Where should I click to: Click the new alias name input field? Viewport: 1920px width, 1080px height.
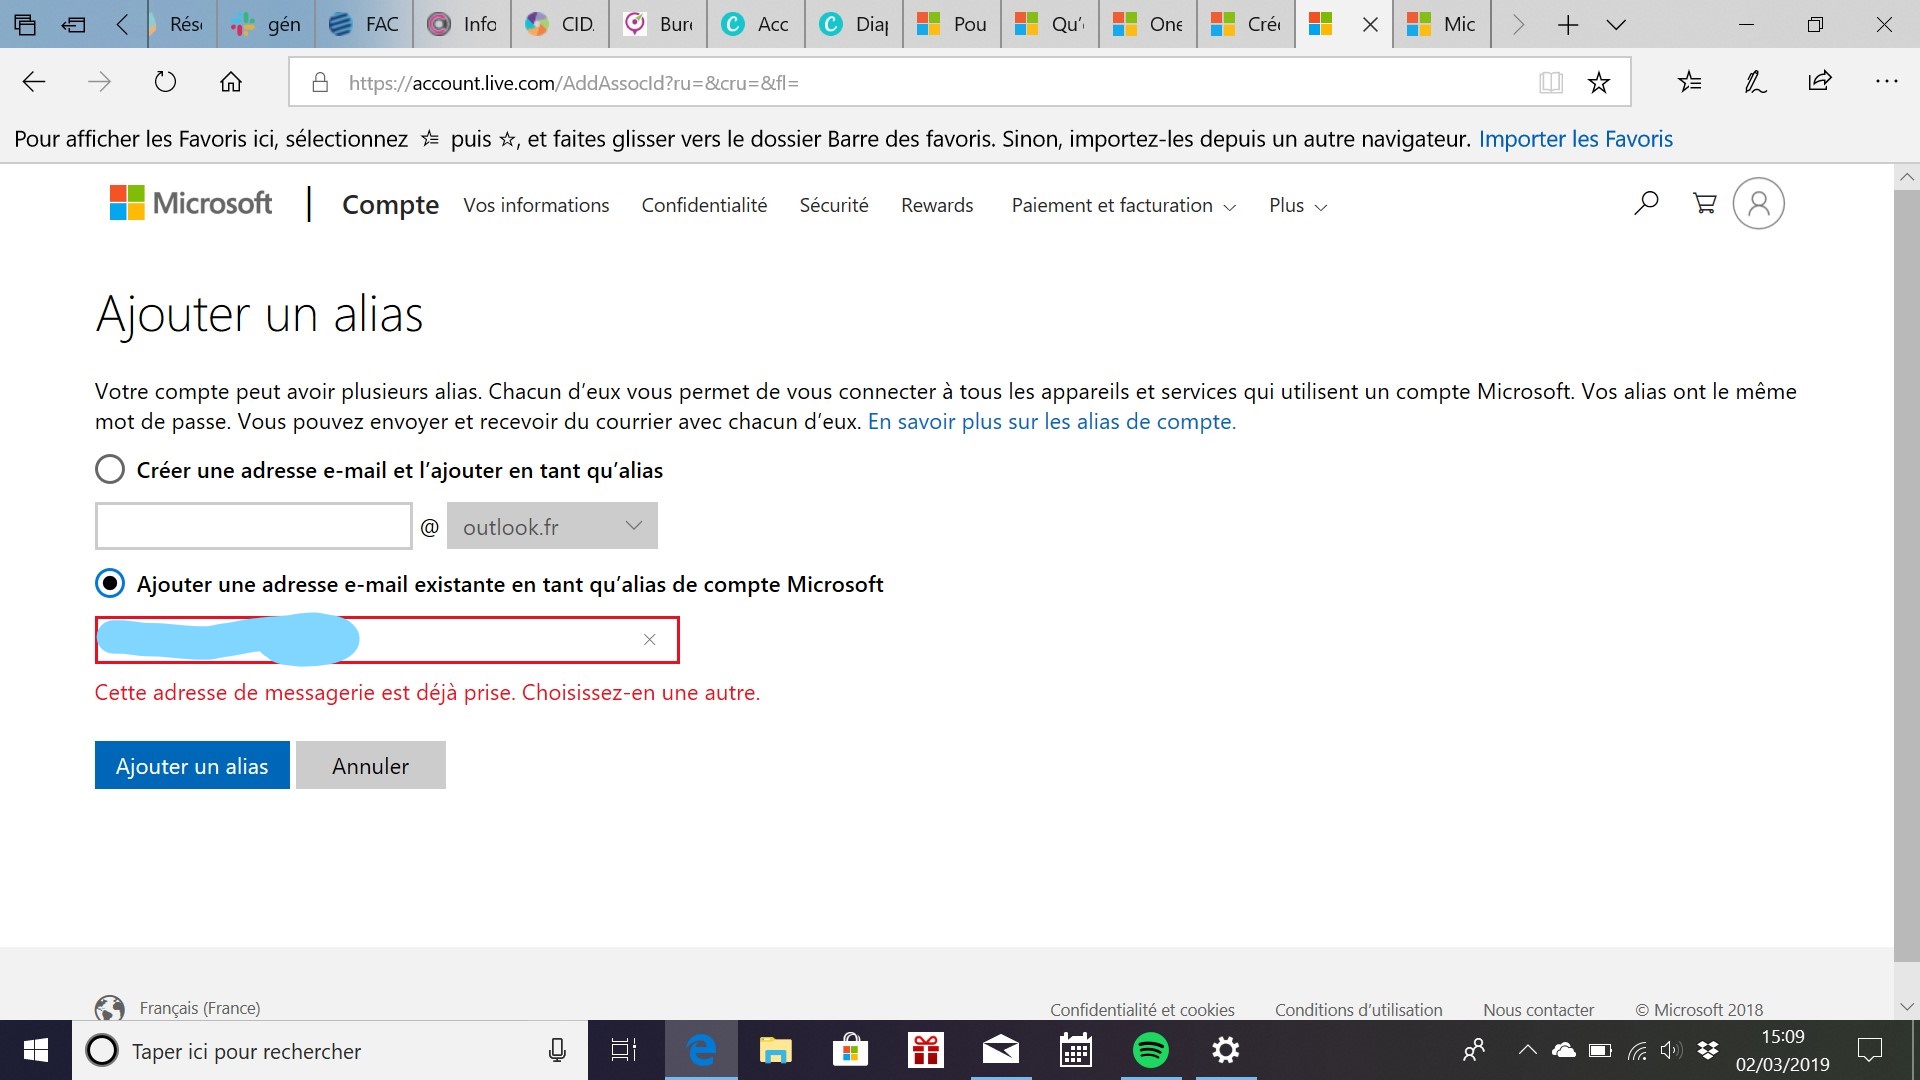pyautogui.click(x=253, y=526)
